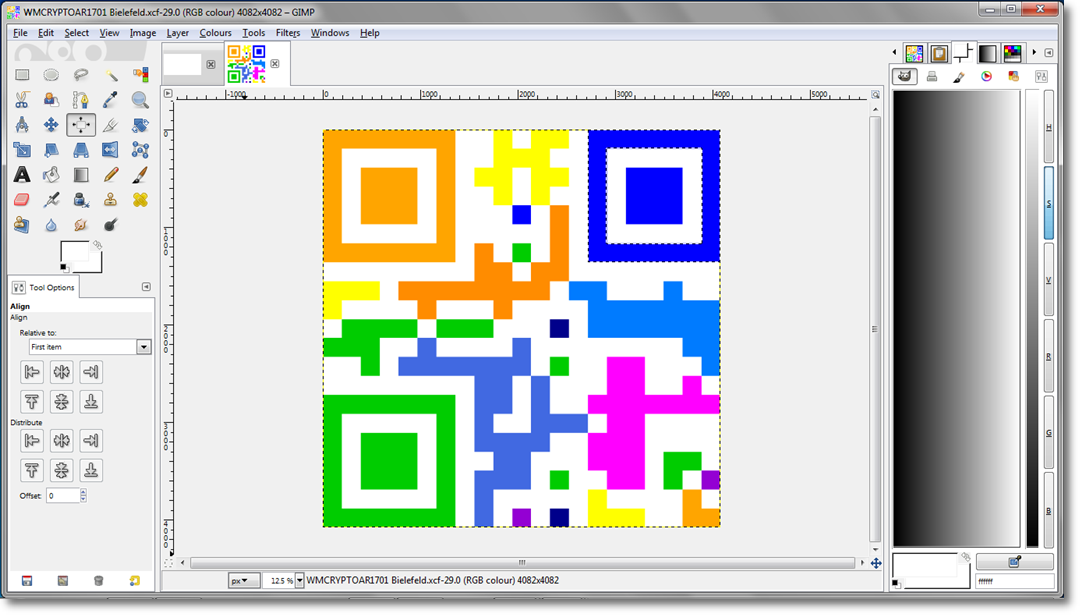The height and width of the screenshot is (615, 1080).
Task: Open the Edit menu
Action: point(46,32)
